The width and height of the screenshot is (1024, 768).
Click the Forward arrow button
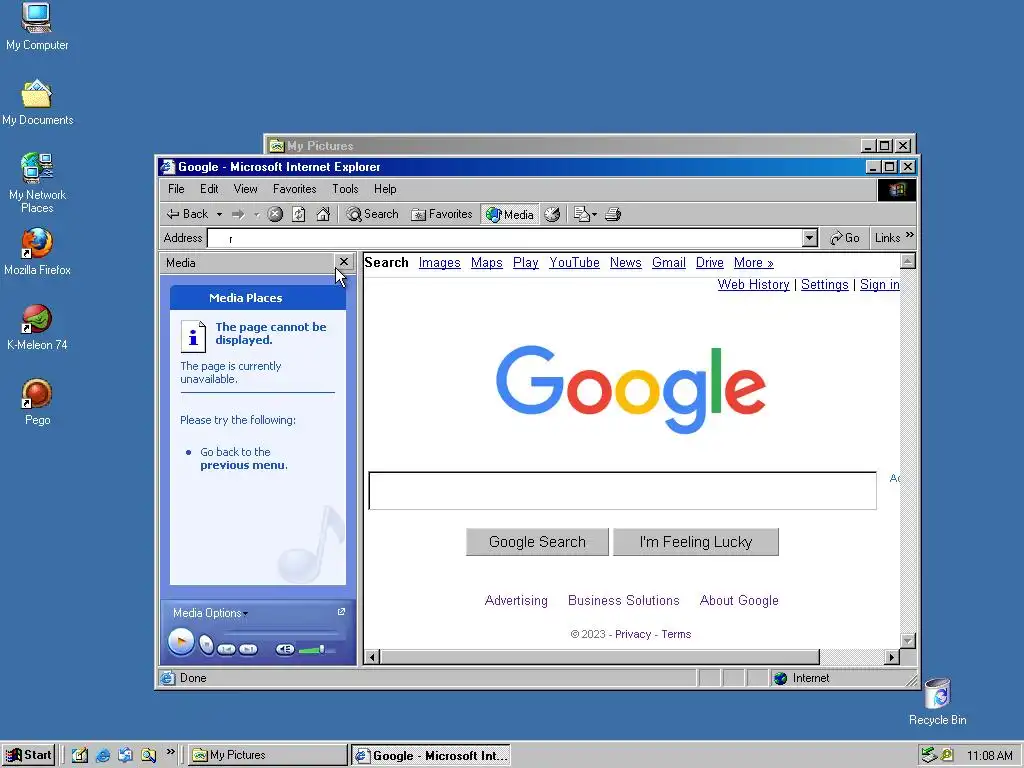(x=238, y=214)
